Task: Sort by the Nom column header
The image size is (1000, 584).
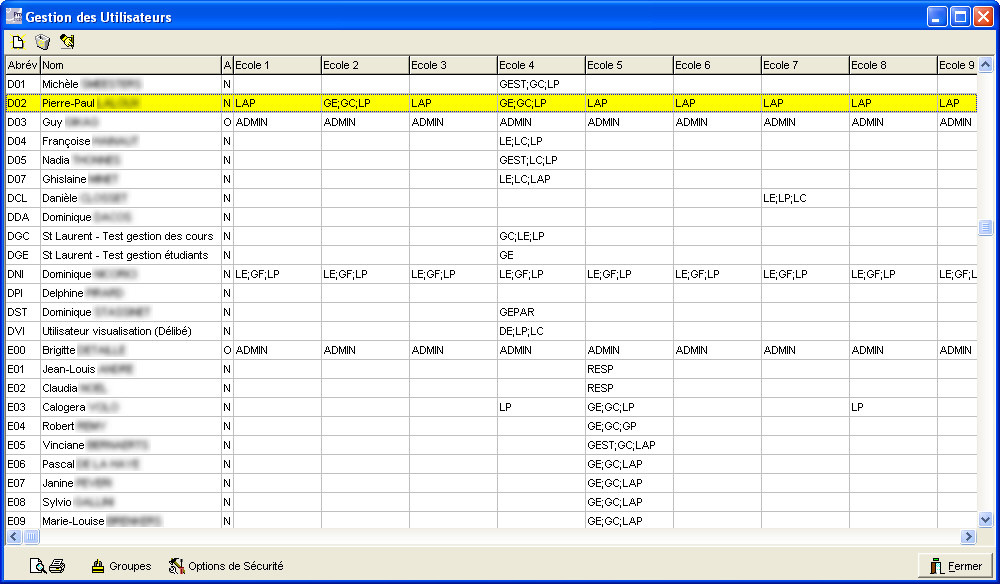Action: [x=130, y=65]
